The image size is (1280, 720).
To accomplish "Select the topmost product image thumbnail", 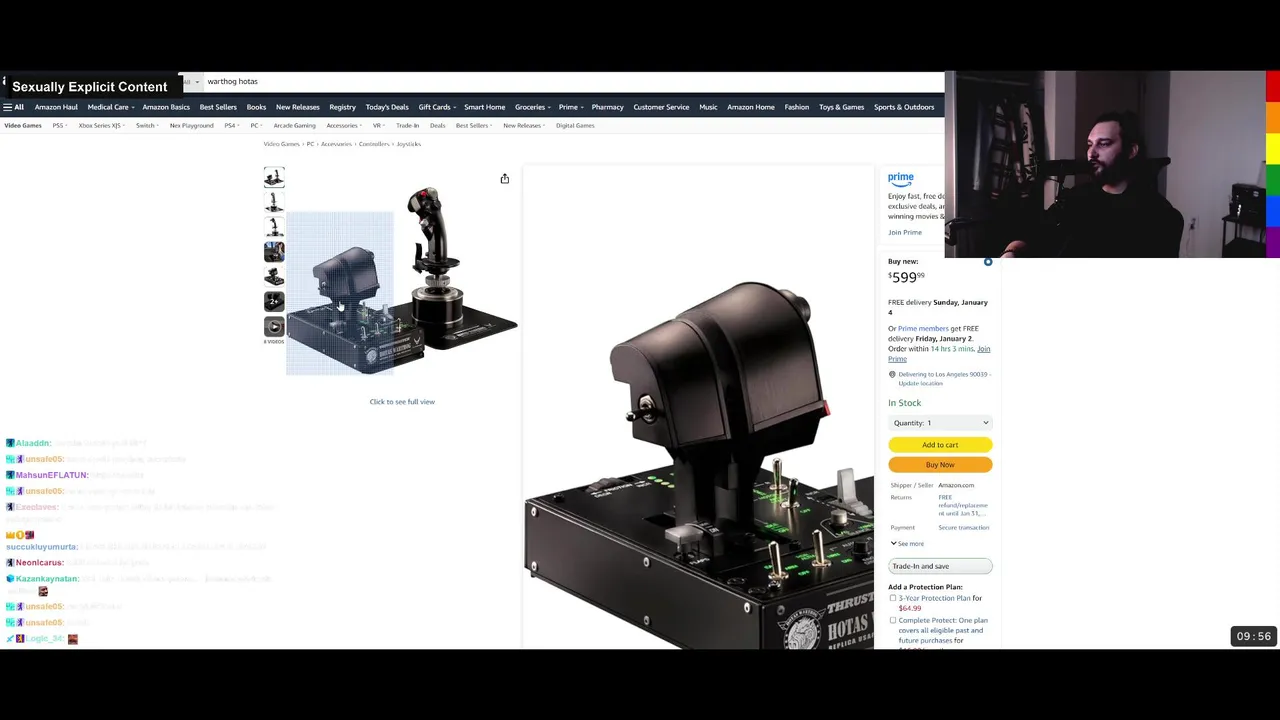I will (274, 178).
